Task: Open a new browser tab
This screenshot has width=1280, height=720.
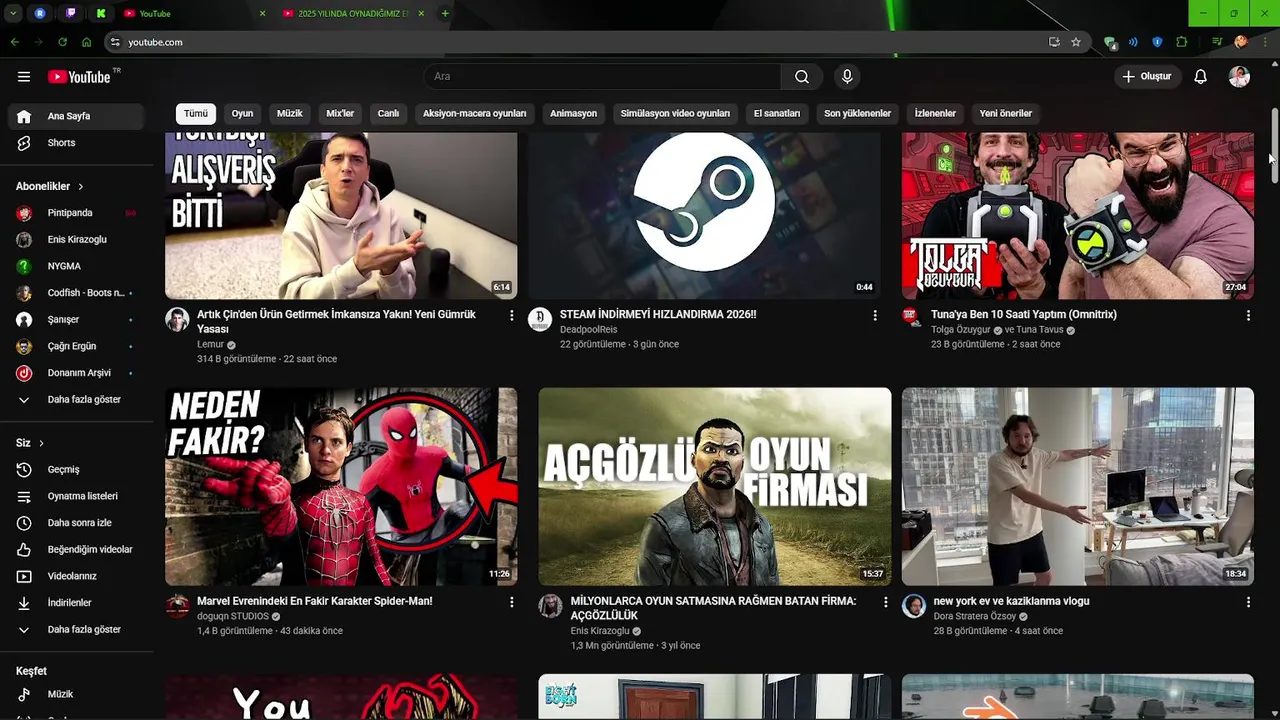Action: pyautogui.click(x=445, y=13)
